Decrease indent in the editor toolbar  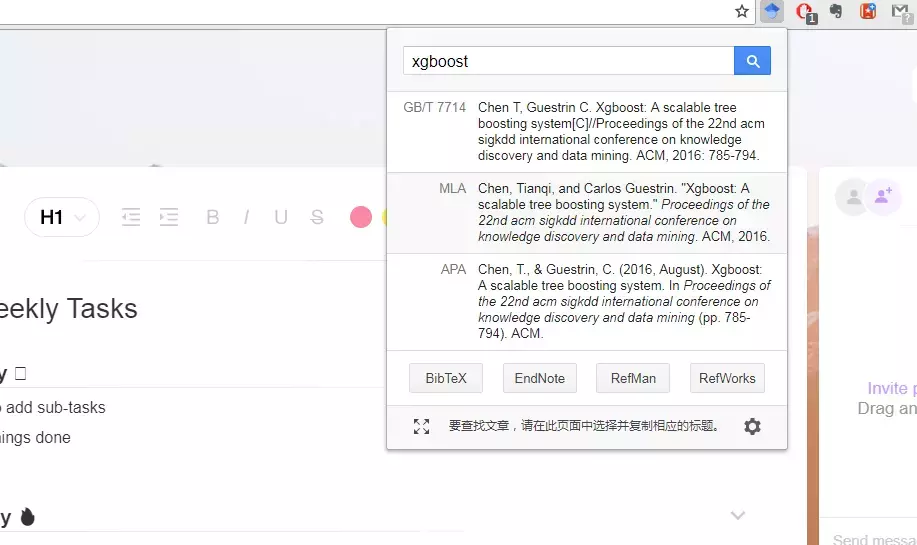click(131, 217)
